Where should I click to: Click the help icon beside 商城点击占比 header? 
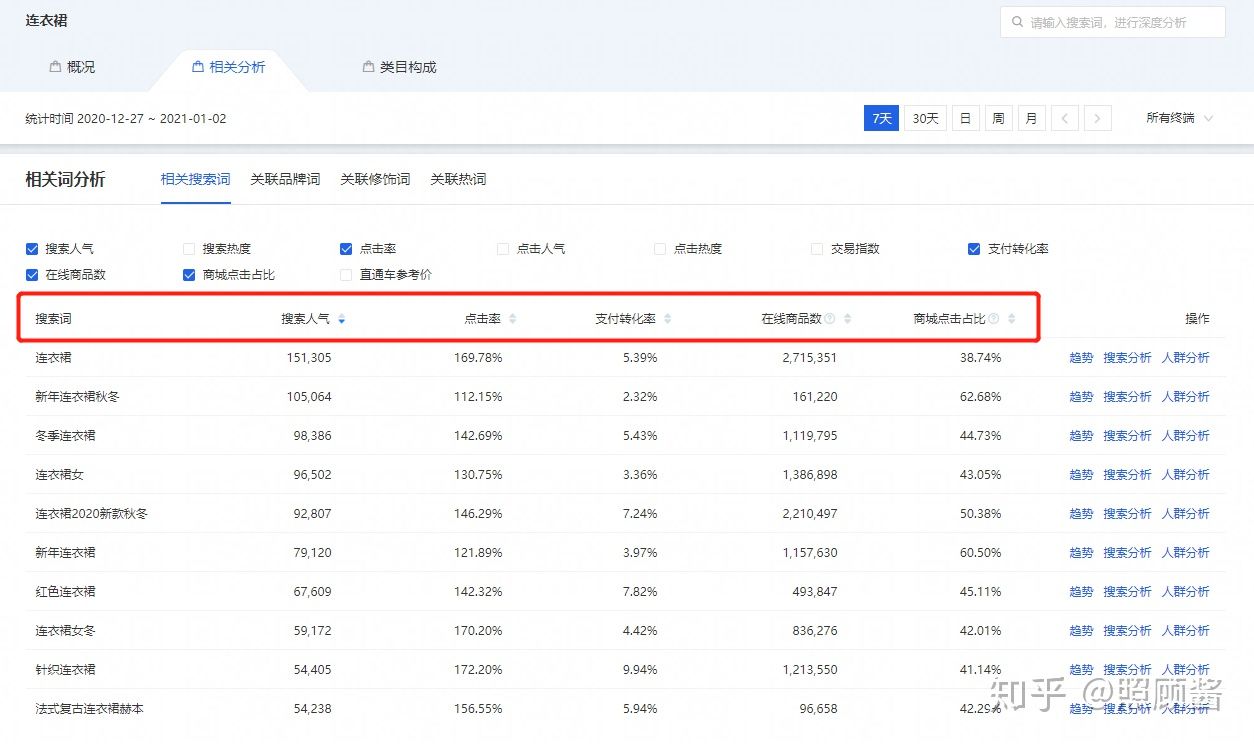click(994, 318)
